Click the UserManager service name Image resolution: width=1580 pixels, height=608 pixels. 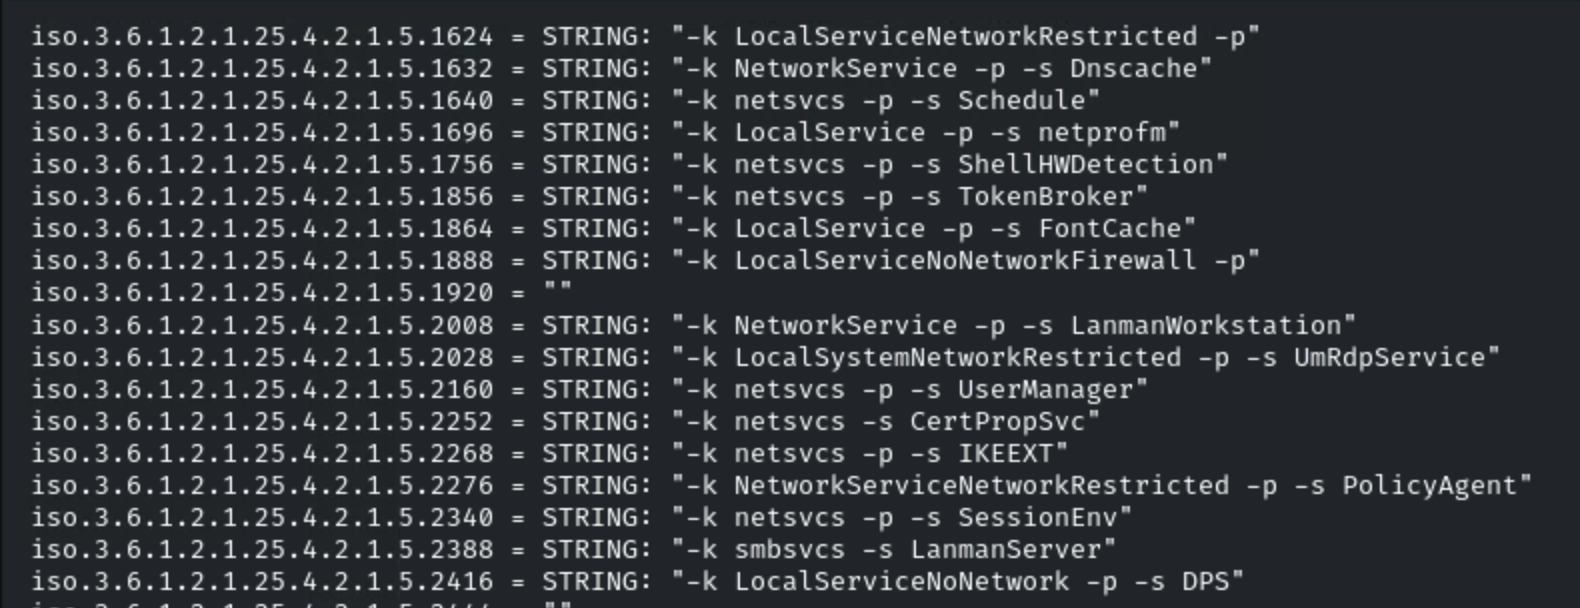1045,390
